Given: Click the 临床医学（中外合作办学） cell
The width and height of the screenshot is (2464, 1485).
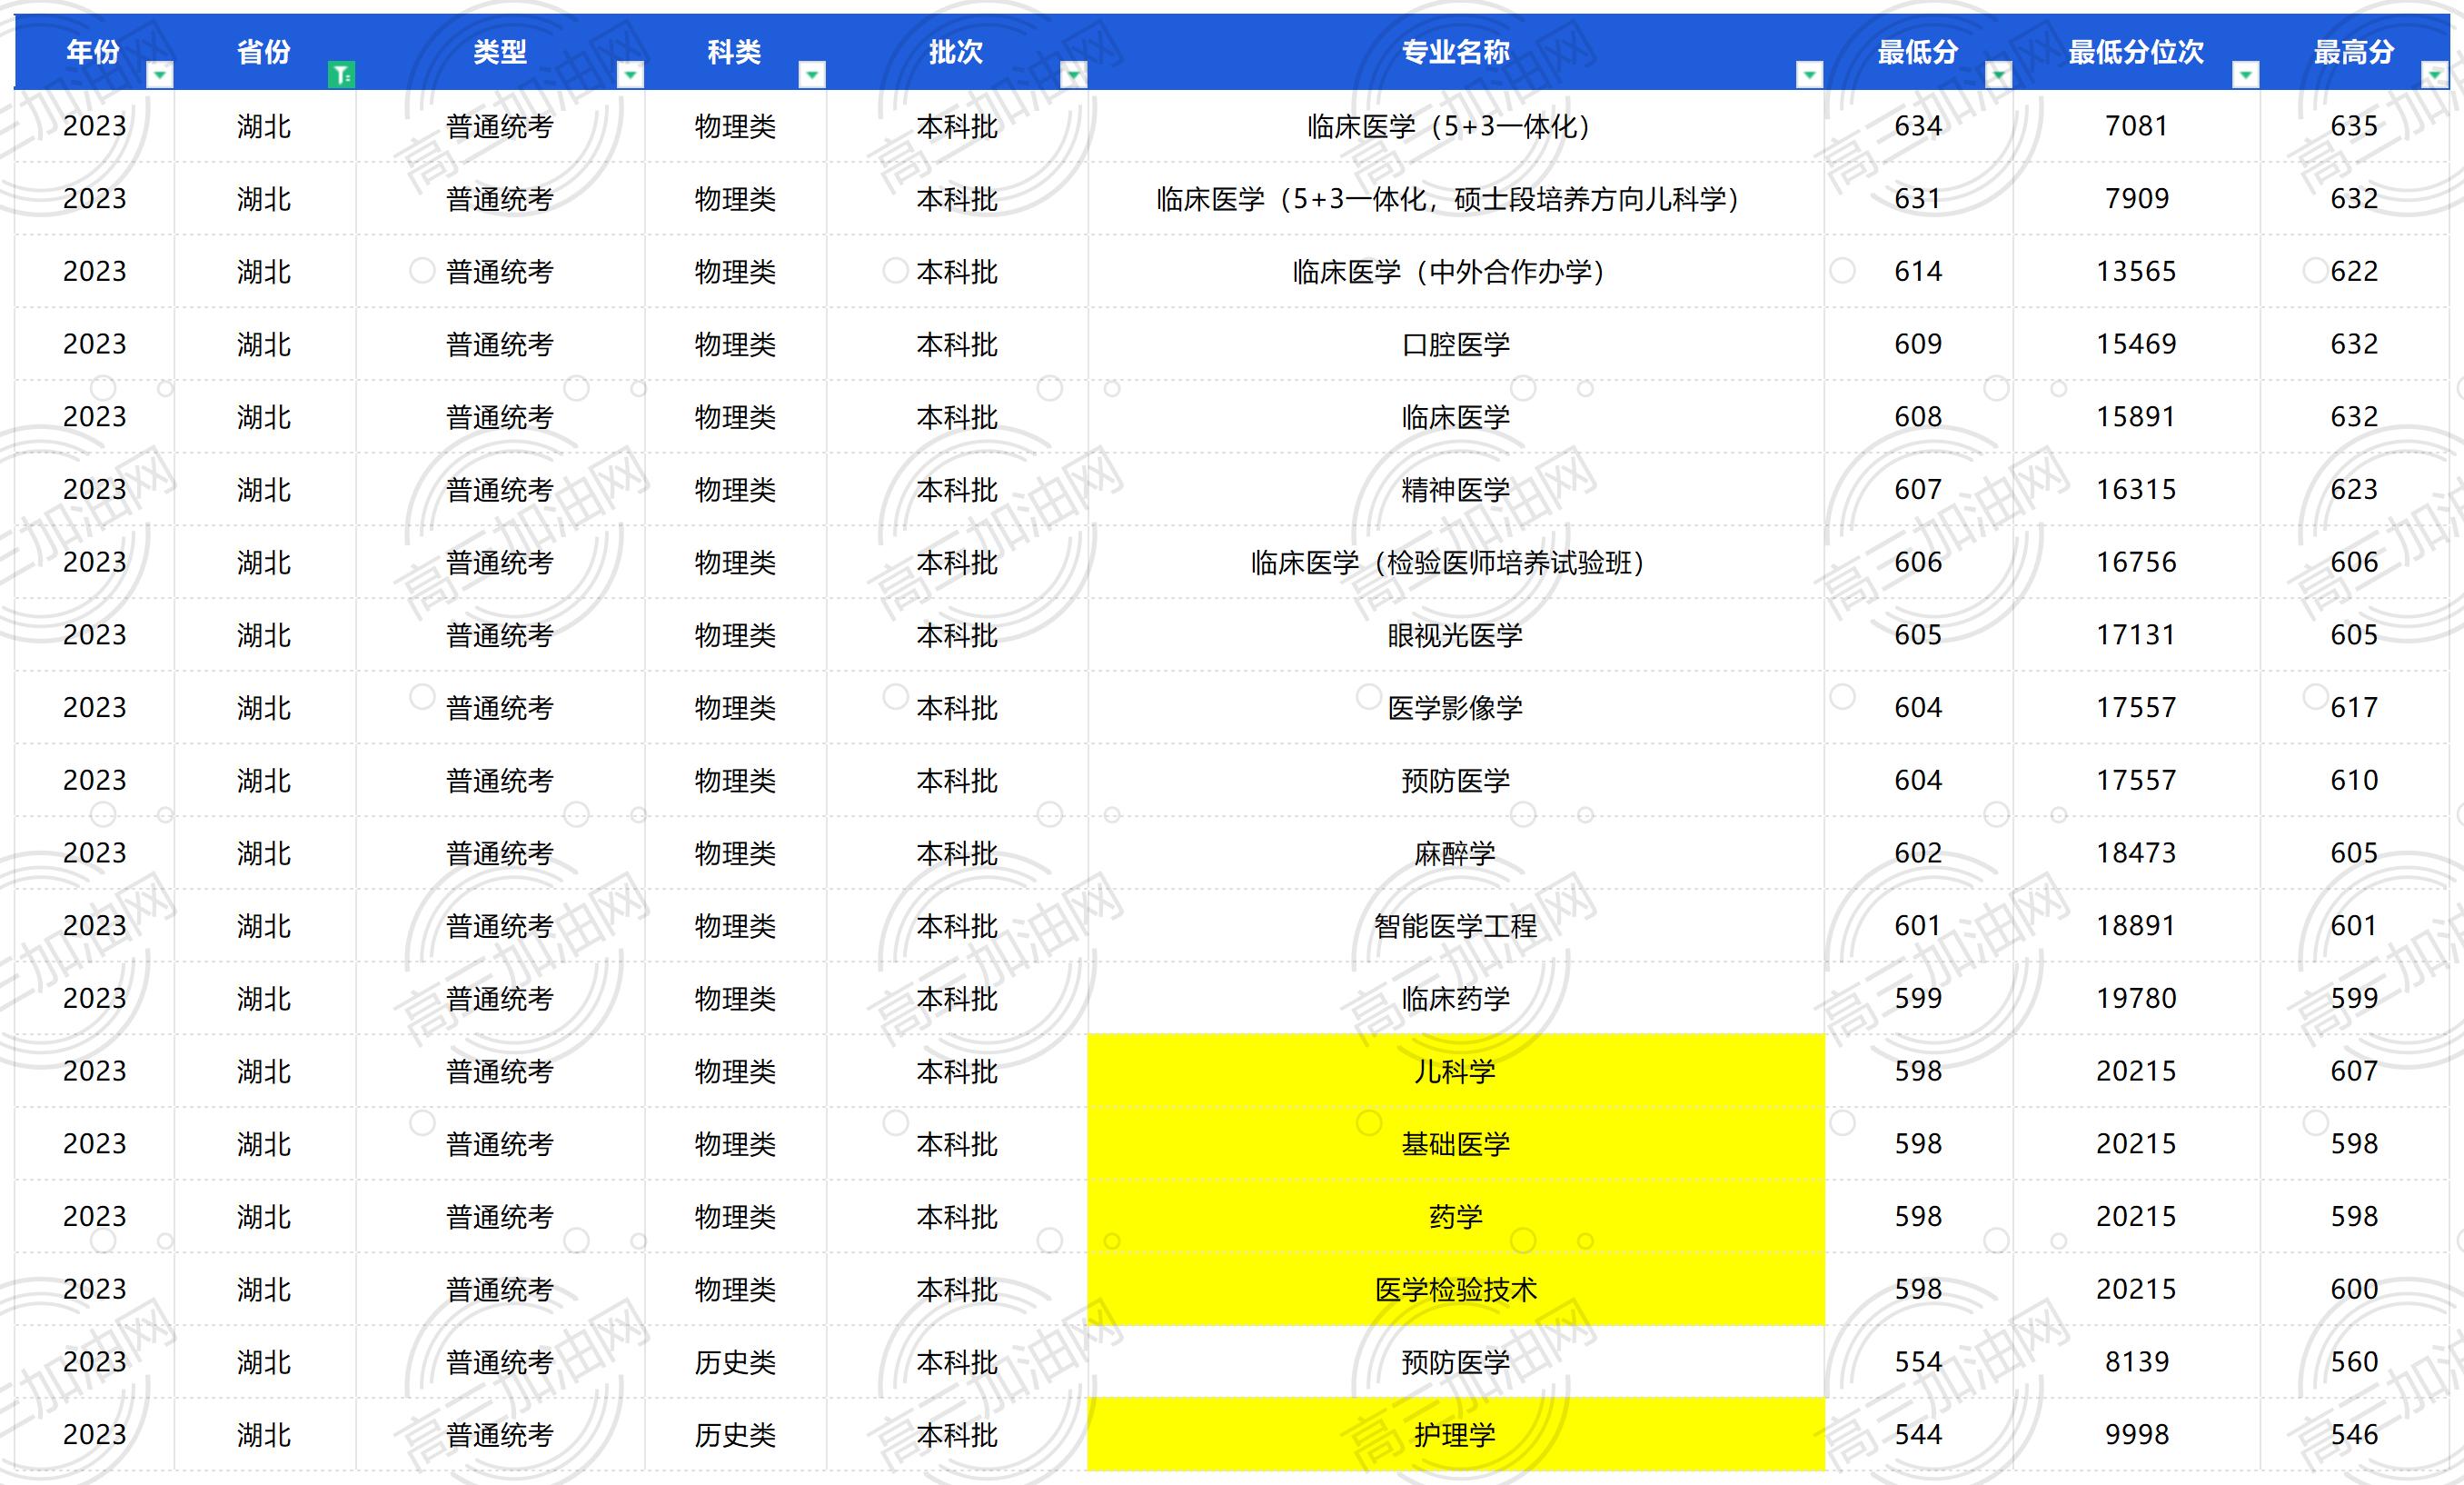Looking at the screenshot, I should 1456,272.
